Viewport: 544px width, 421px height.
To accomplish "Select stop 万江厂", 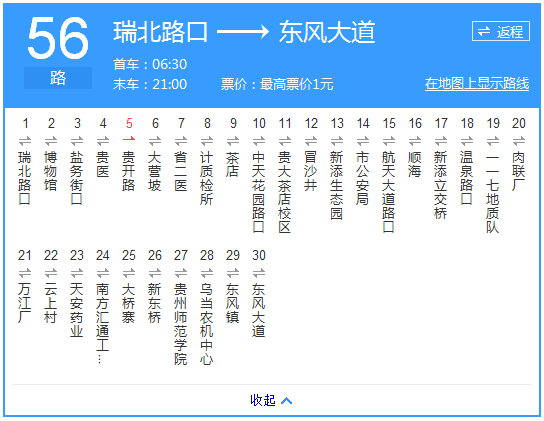I will coord(25,303).
